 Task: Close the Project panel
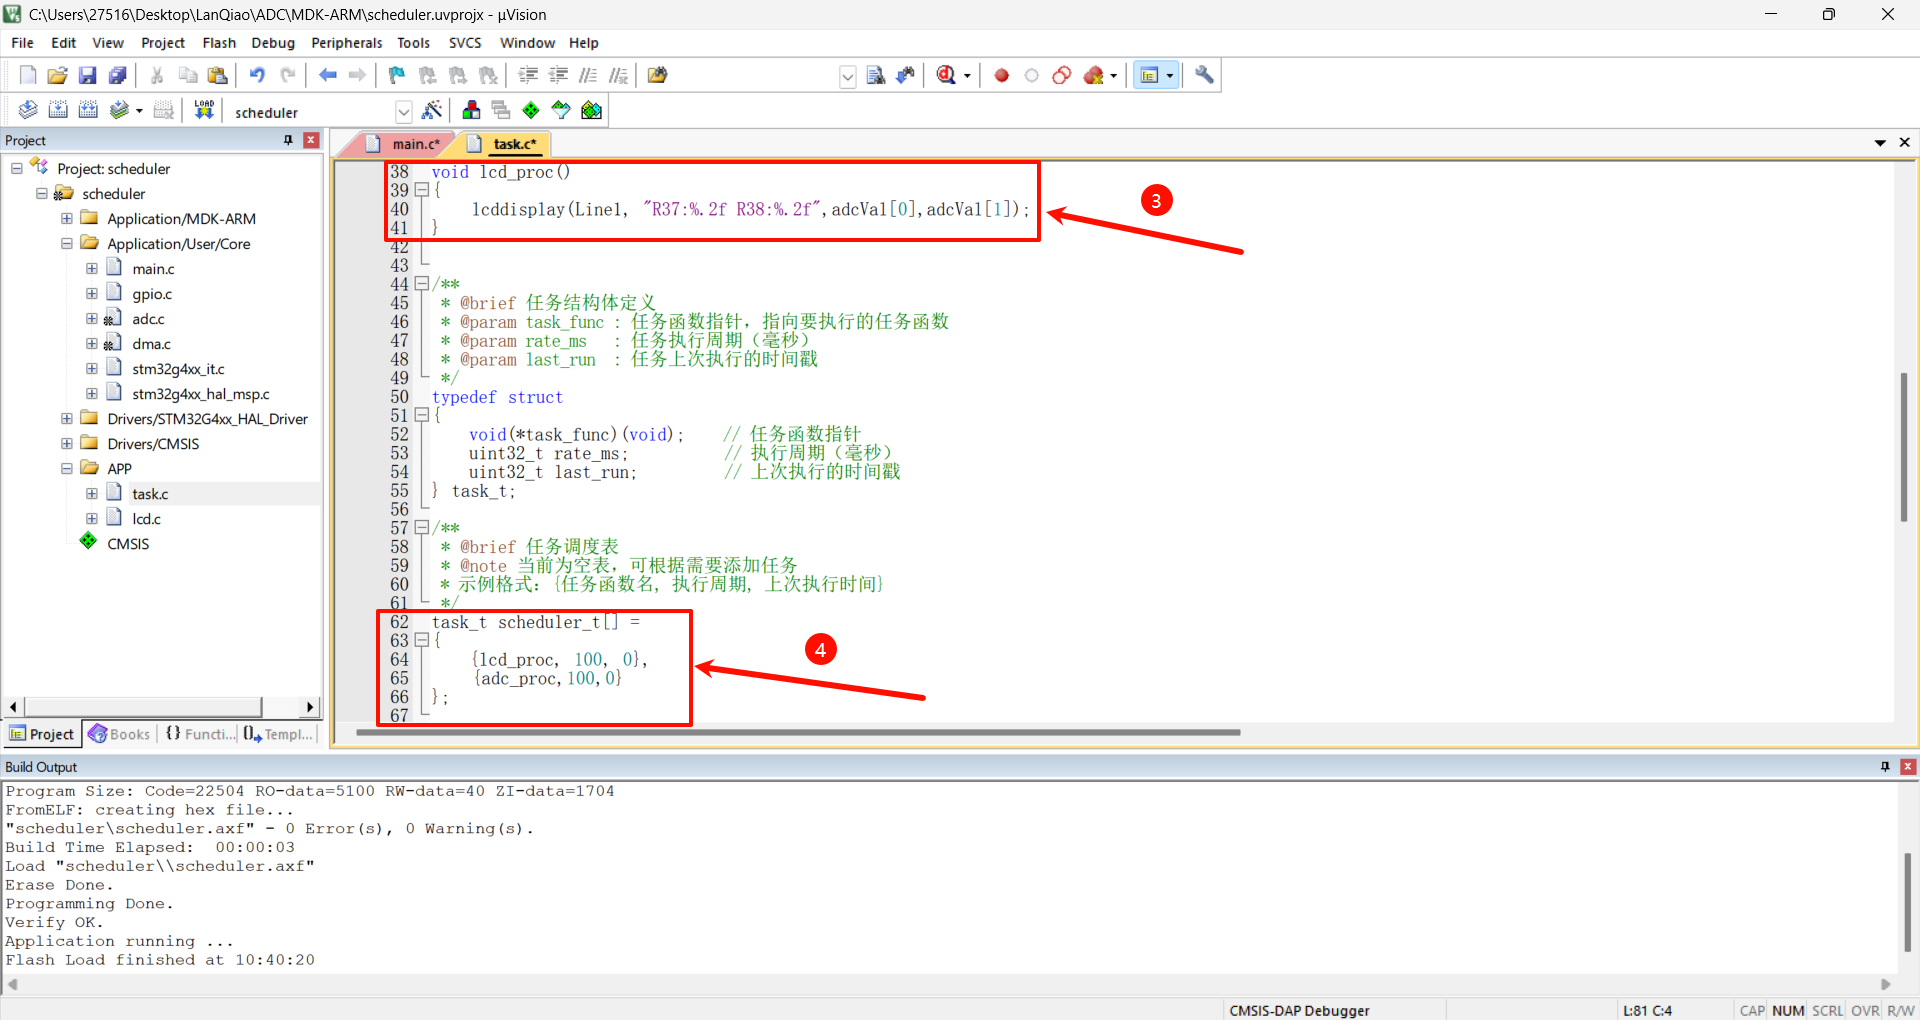tap(311, 140)
